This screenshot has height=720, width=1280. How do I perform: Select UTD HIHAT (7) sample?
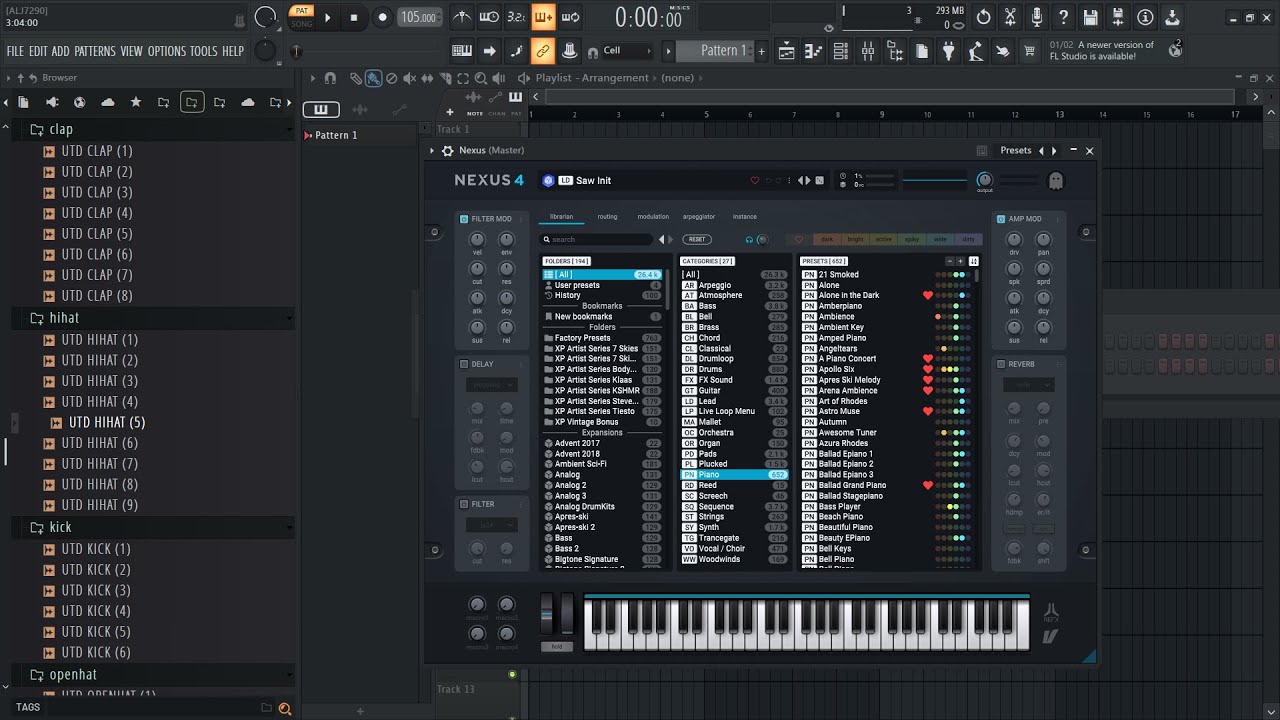click(100, 464)
